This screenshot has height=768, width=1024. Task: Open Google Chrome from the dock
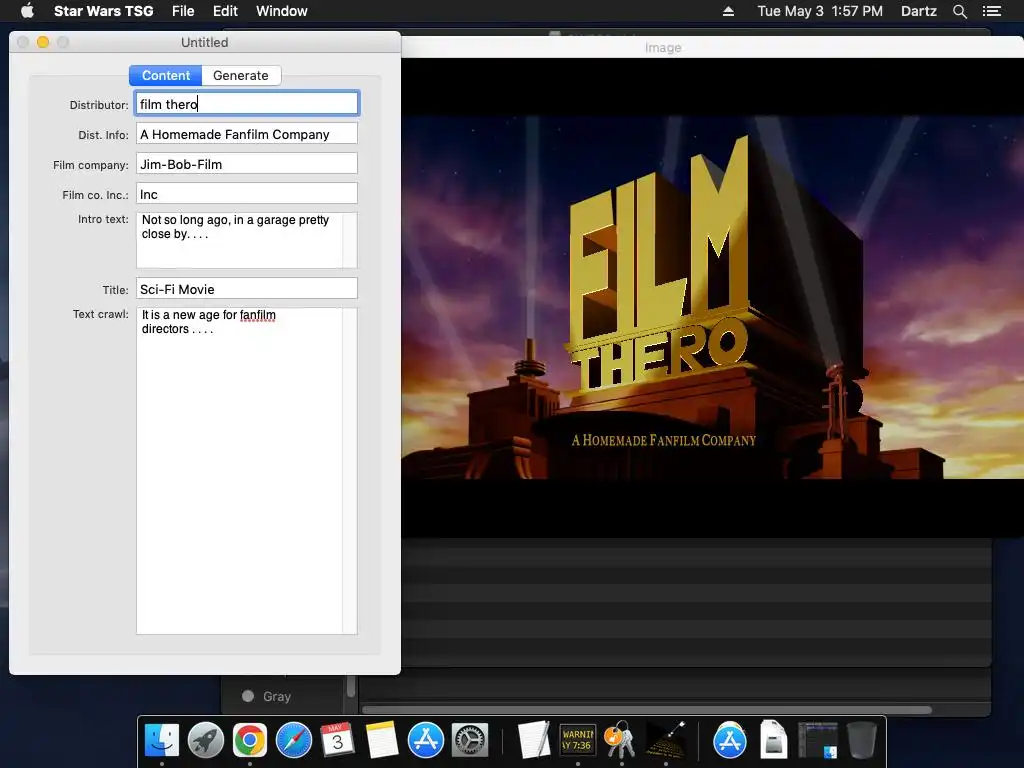(250, 740)
